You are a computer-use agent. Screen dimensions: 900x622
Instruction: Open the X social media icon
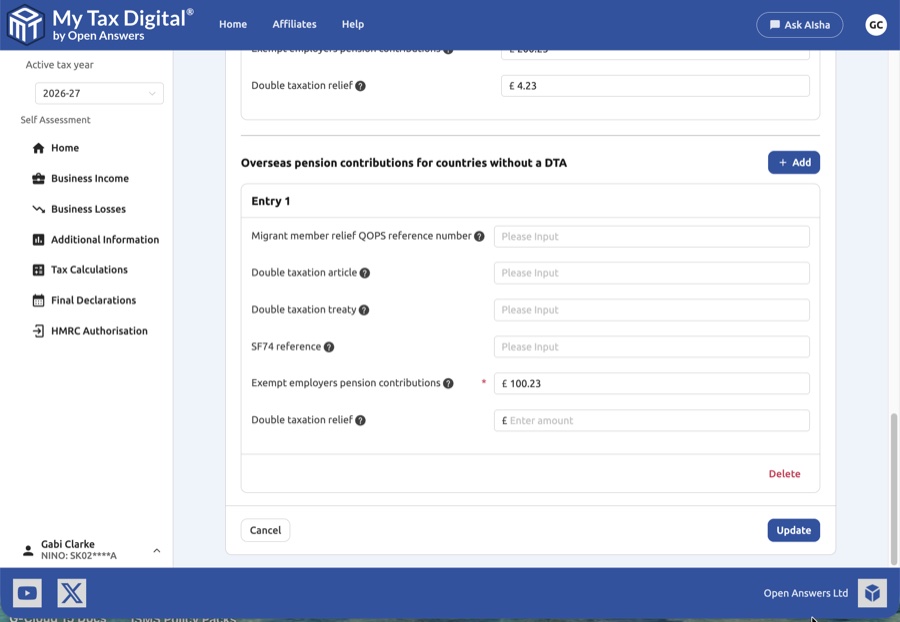coord(72,593)
